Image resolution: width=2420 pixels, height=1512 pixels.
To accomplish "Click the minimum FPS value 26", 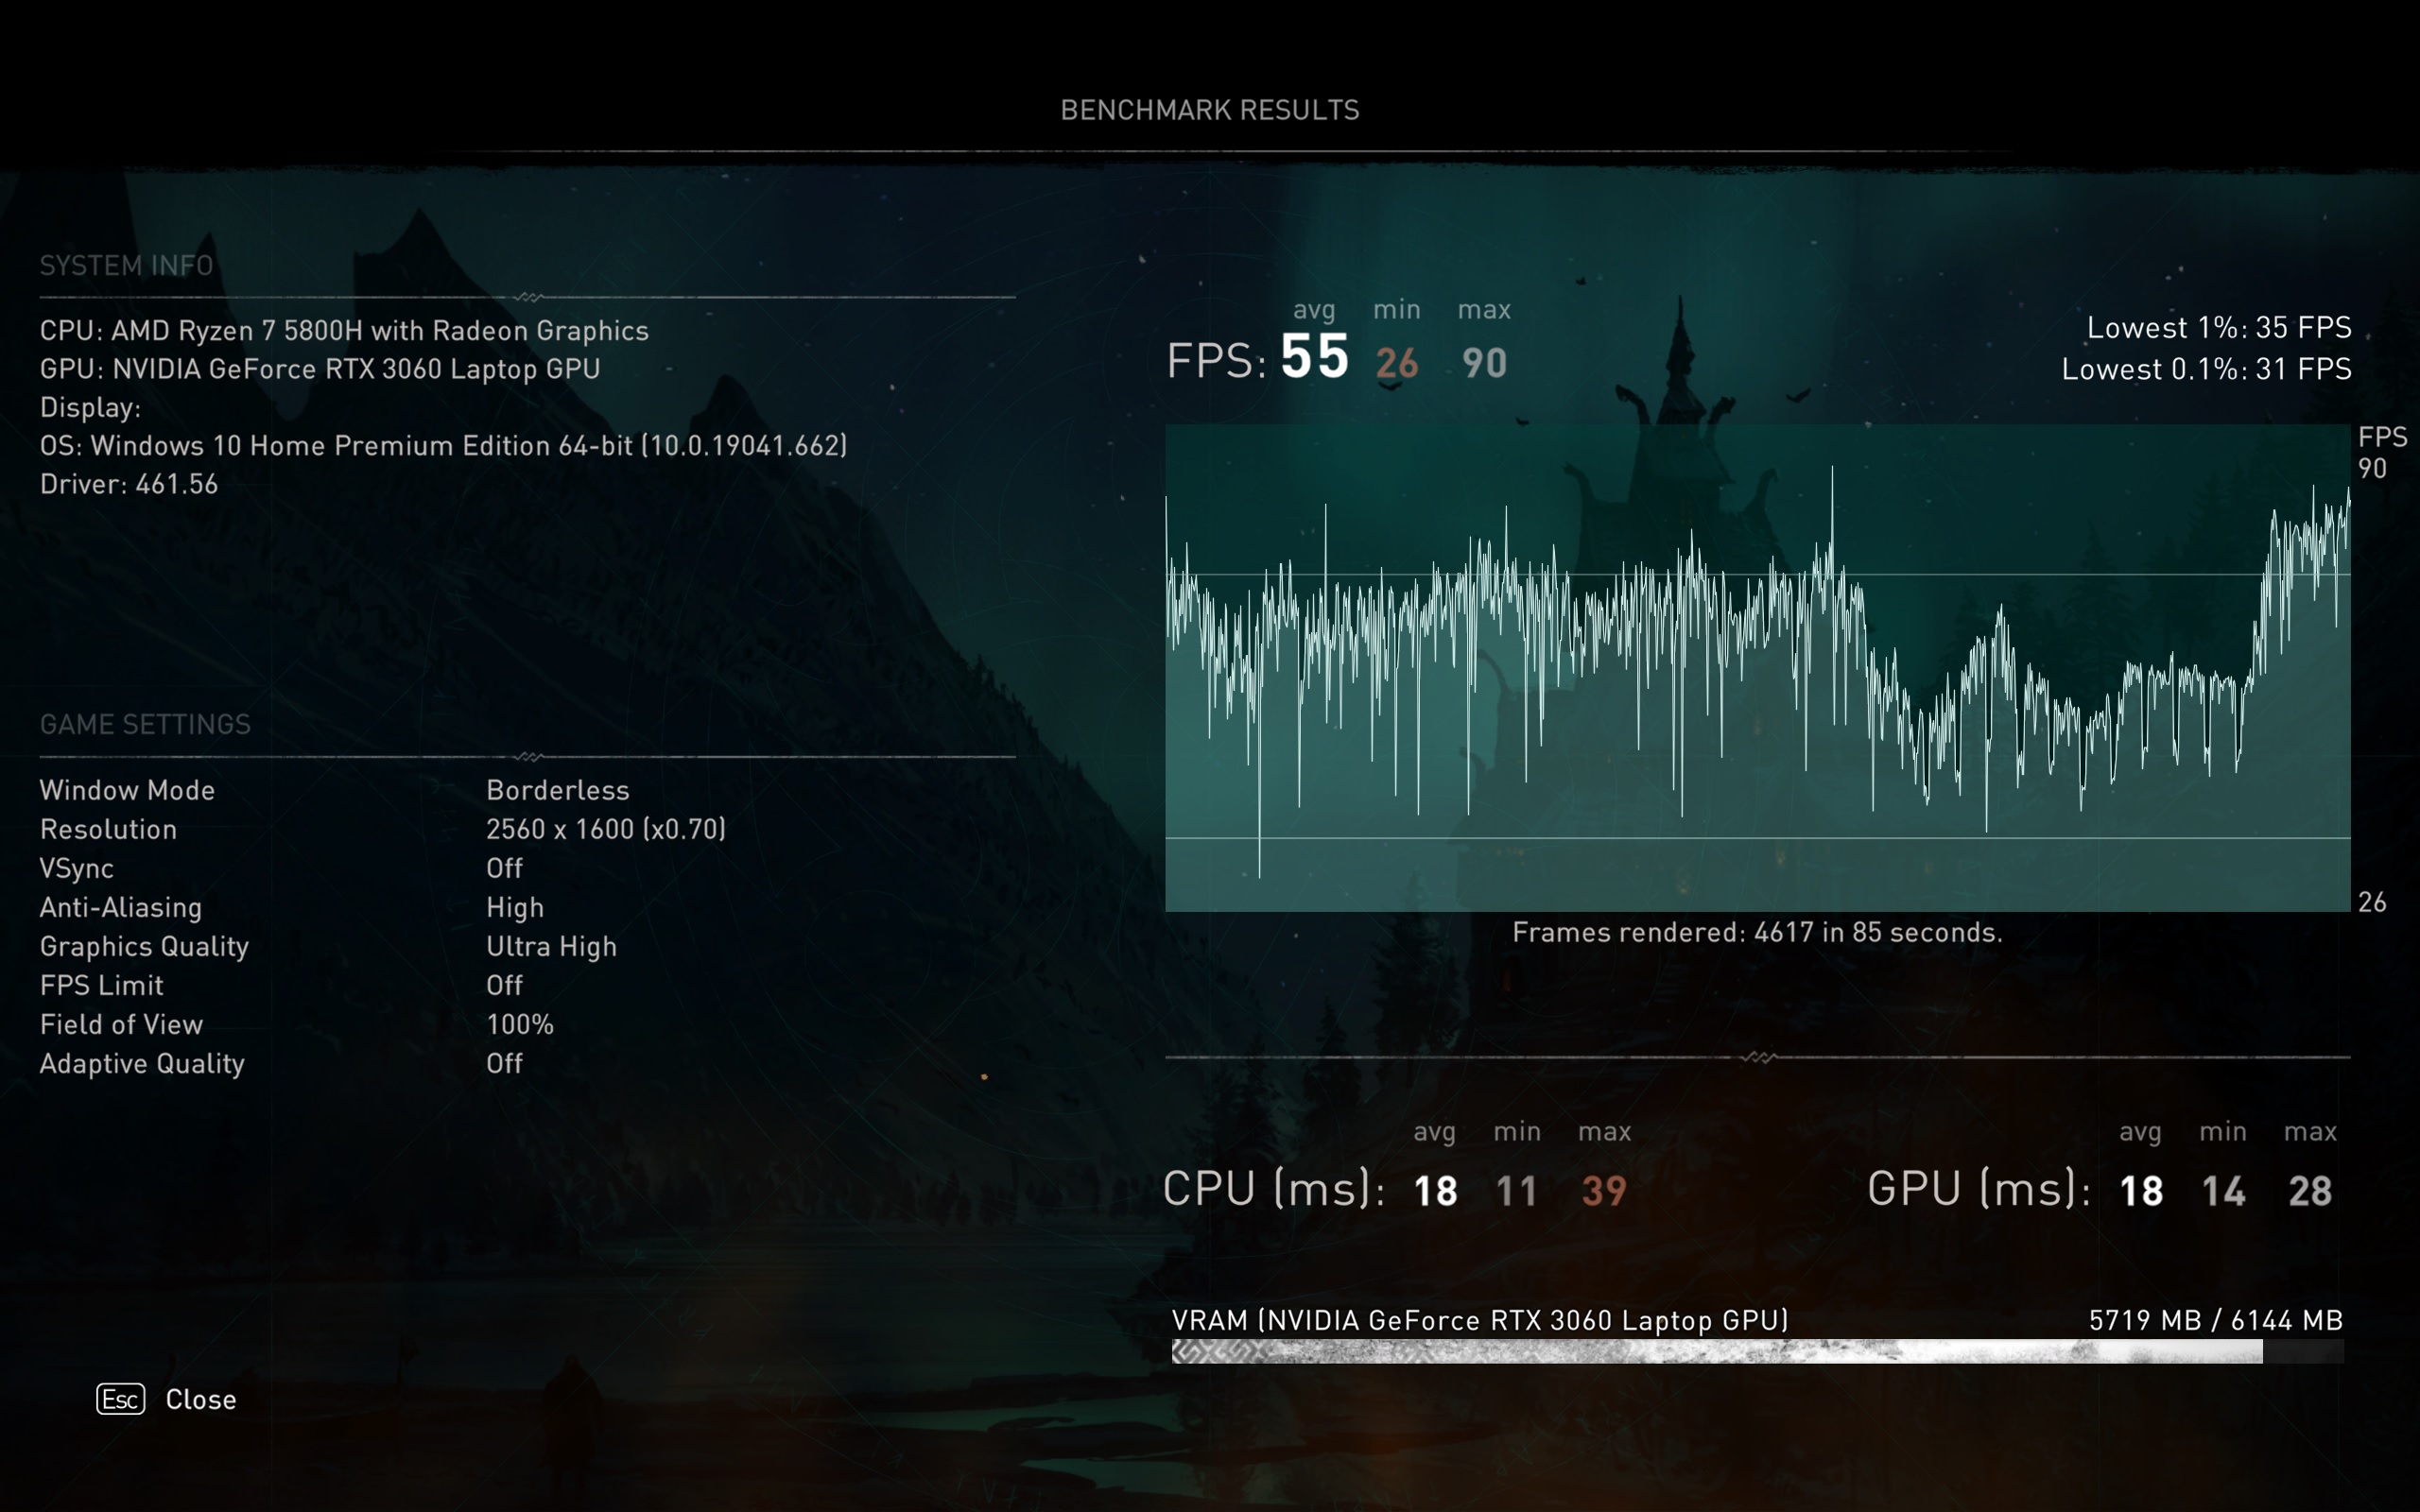I will [1396, 363].
